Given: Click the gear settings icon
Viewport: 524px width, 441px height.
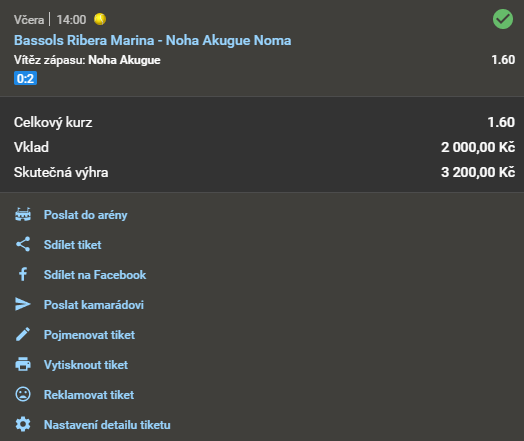Looking at the screenshot, I should 23,424.
